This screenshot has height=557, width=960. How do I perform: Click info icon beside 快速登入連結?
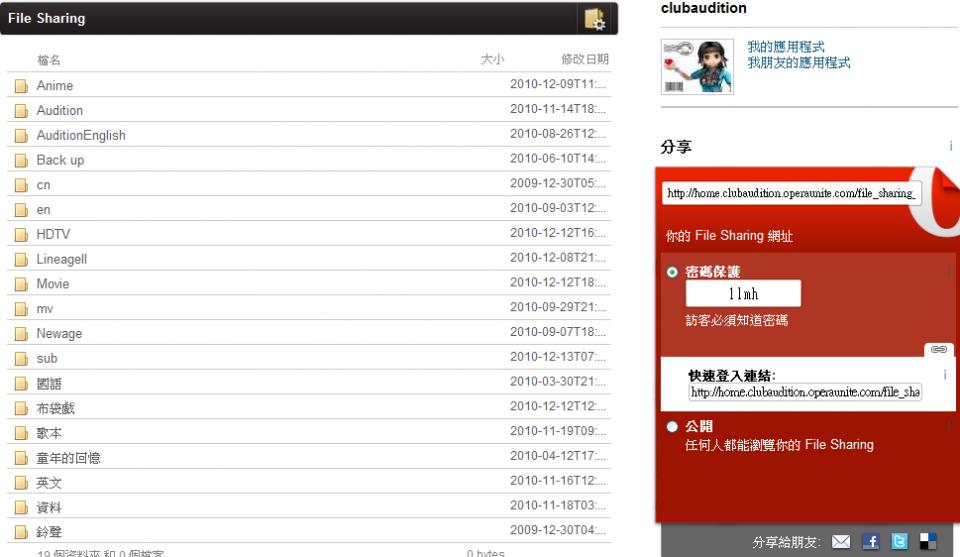coord(945,375)
